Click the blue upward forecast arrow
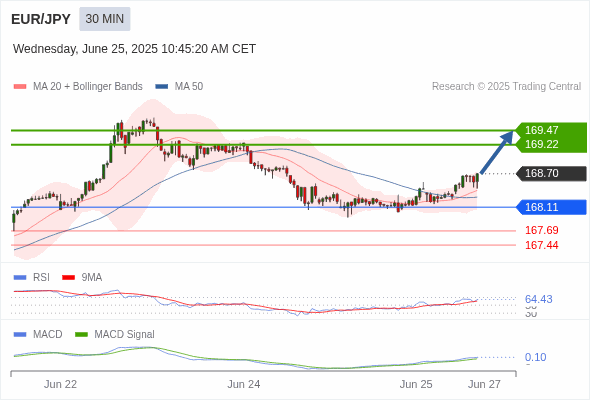Image resolution: width=590 pixels, height=400 pixels. tap(497, 152)
